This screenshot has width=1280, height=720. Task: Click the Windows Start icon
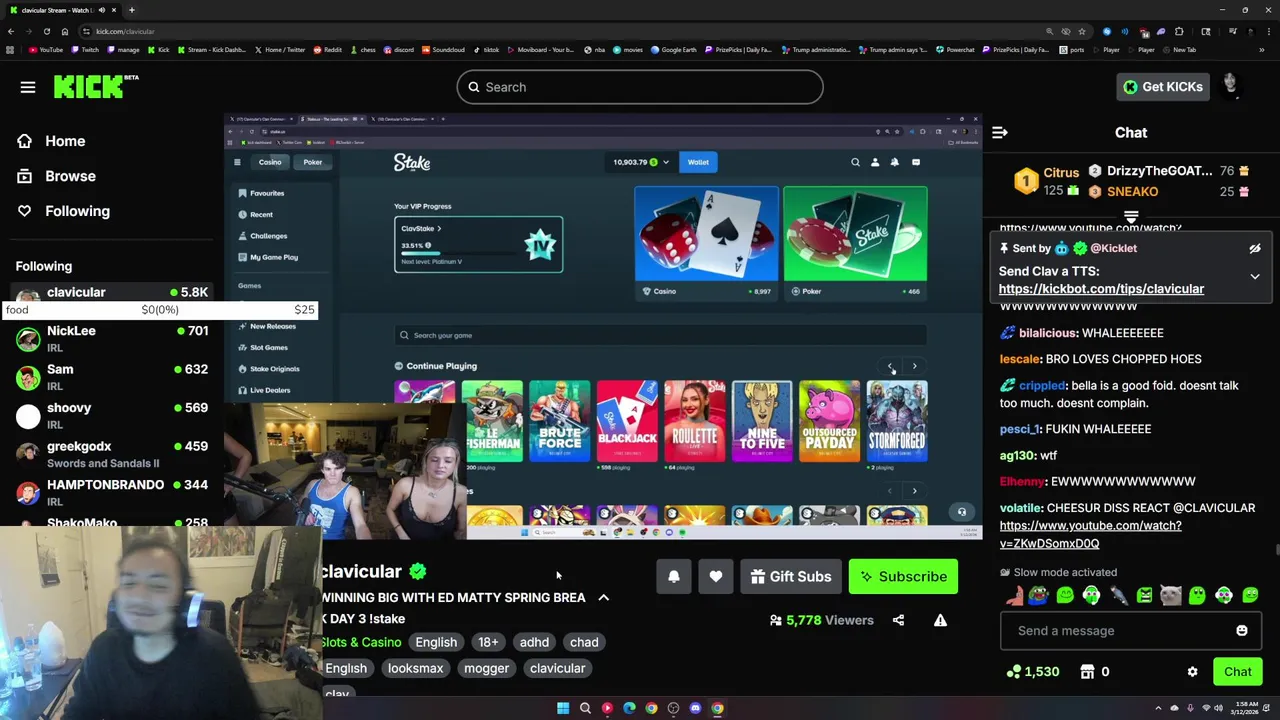pyautogui.click(x=563, y=708)
